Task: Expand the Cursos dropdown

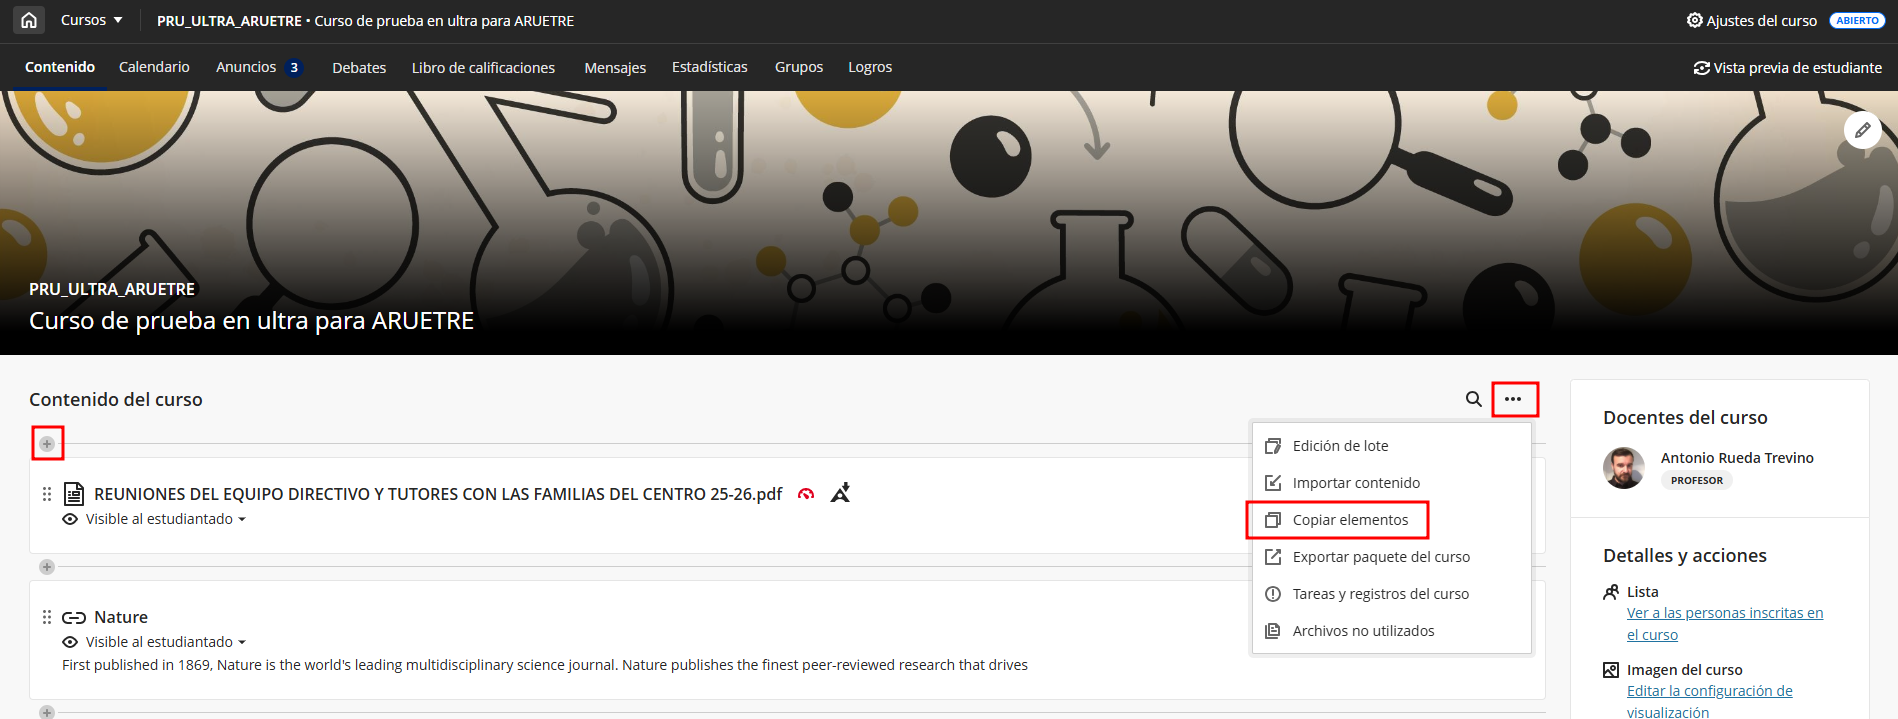Action: pyautogui.click(x=91, y=20)
